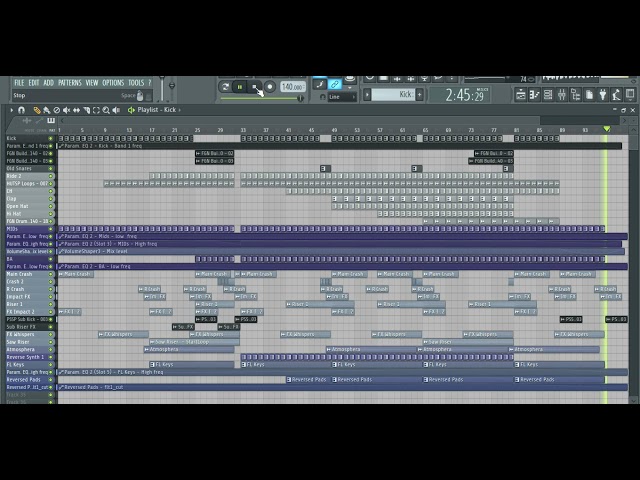Open the Mixer toolbar icon
640x480 pixels.
pyautogui.click(x=562, y=95)
